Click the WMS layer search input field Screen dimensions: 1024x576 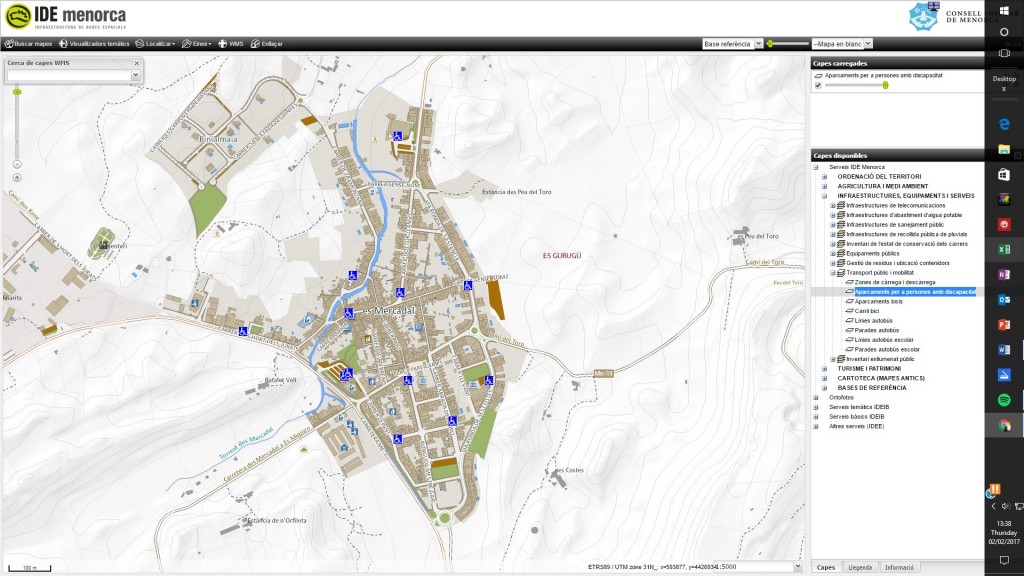pos(69,75)
